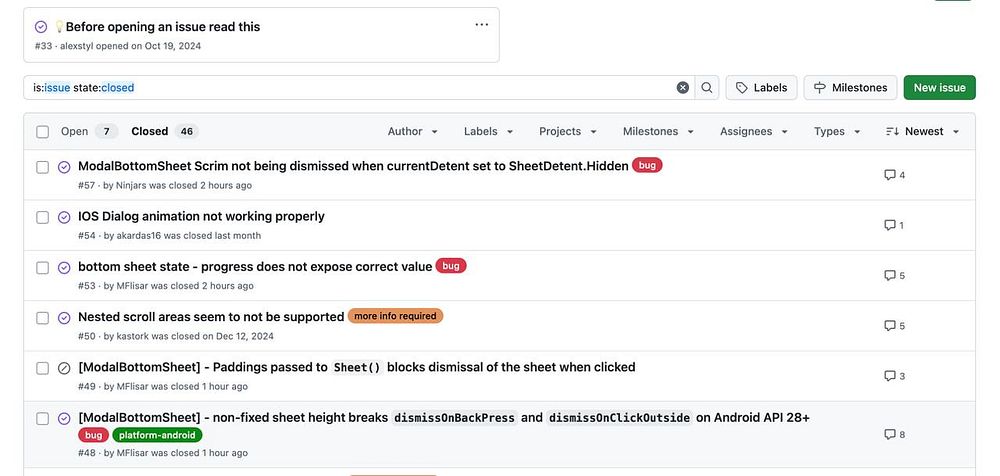Image resolution: width=1000 pixels, height=476 pixels.
Task: Open the pinned issue three-dot menu
Action: (x=481, y=25)
